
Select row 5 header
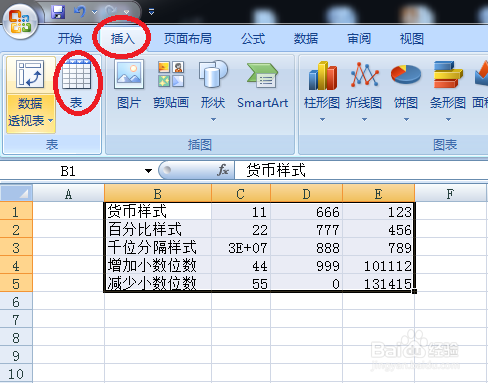click(16, 284)
